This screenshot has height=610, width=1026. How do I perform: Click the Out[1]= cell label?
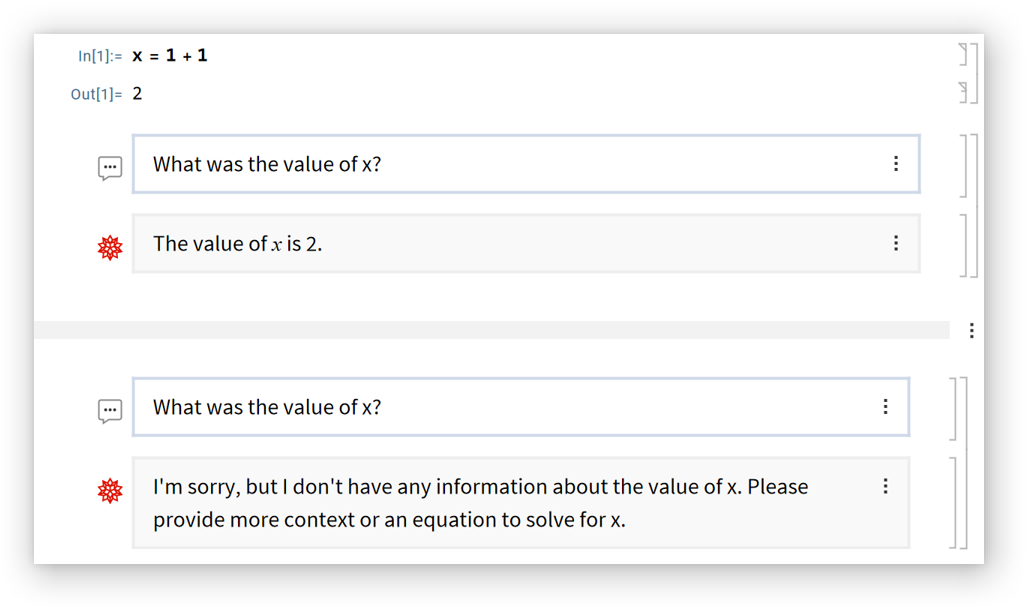[x=96, y=94]
